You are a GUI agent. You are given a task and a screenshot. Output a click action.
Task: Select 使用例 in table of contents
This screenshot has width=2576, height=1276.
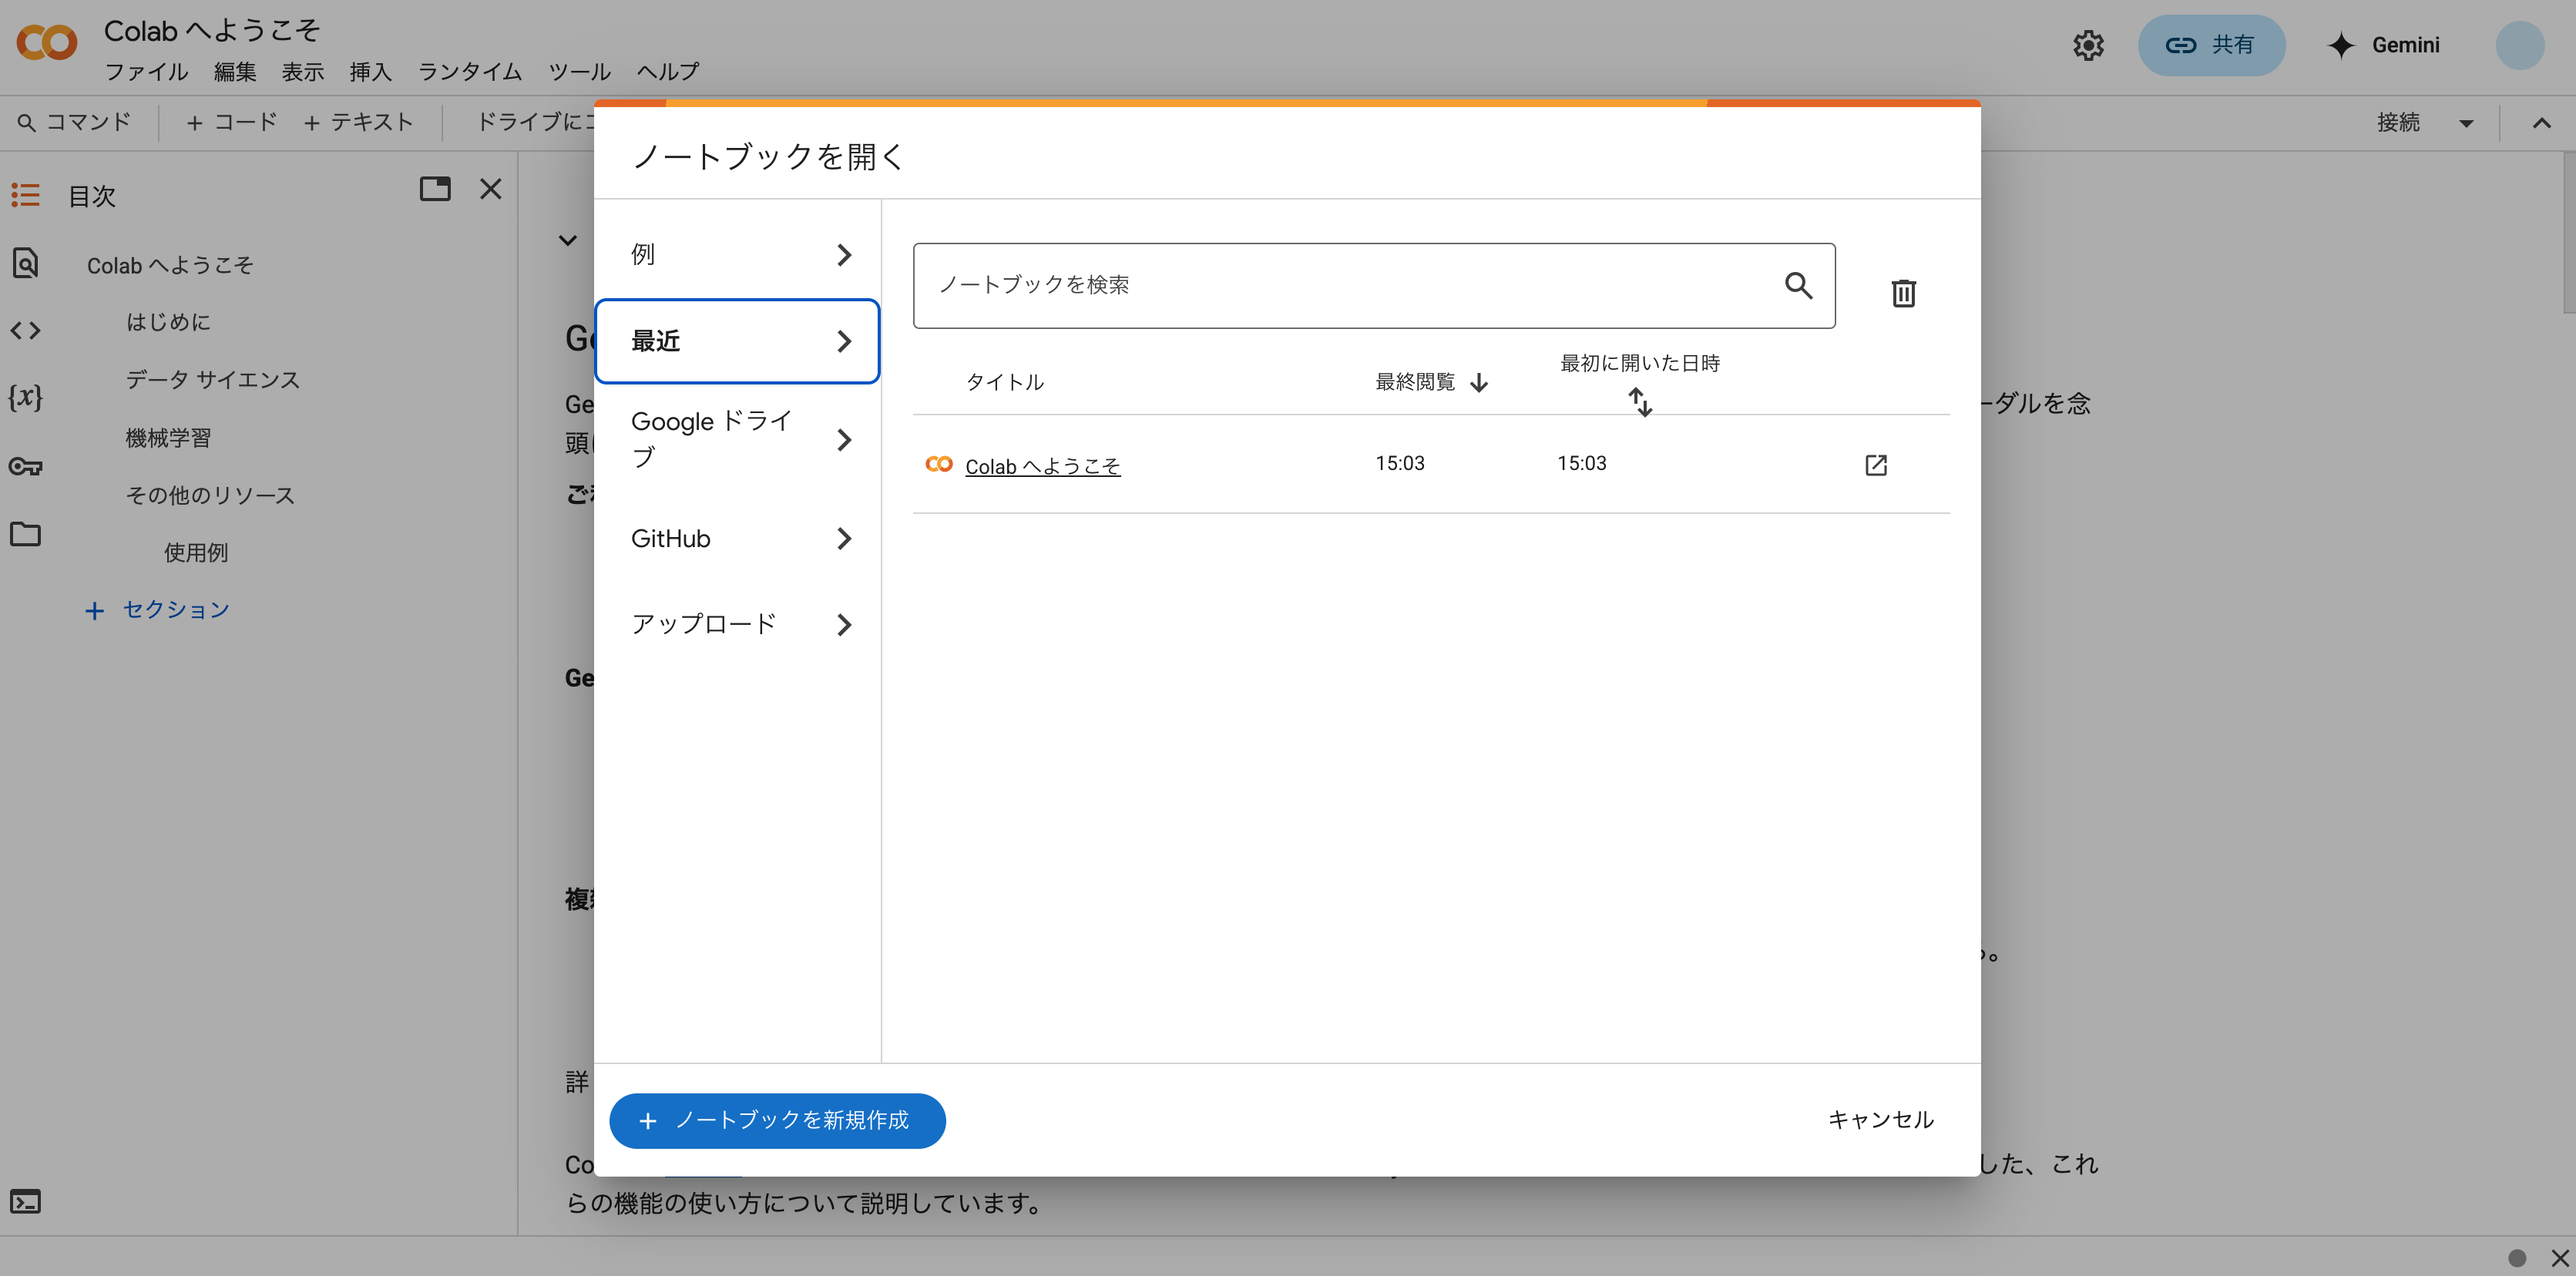(196, 553)
